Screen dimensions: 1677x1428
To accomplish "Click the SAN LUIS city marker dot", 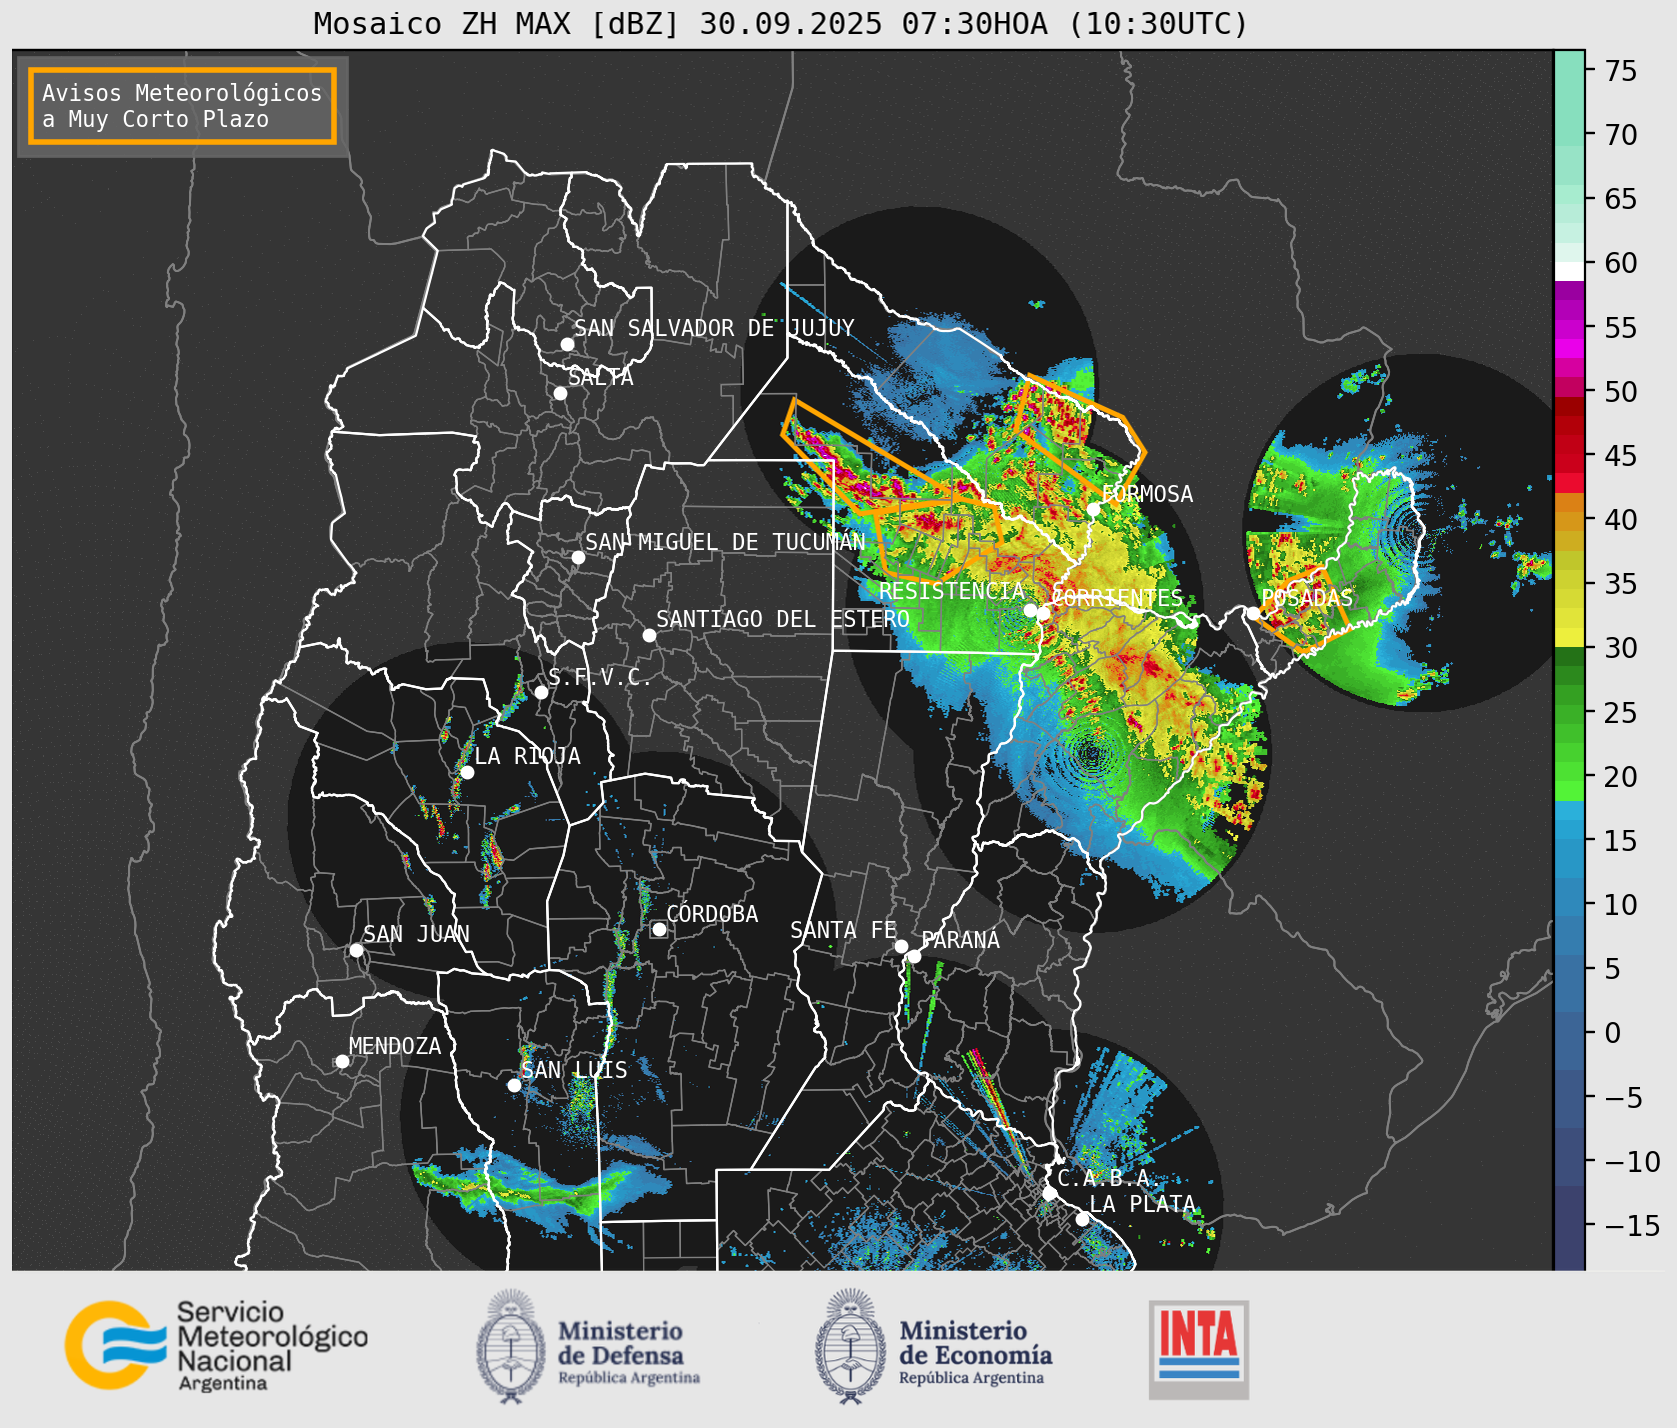I will tap(514, 1085).
